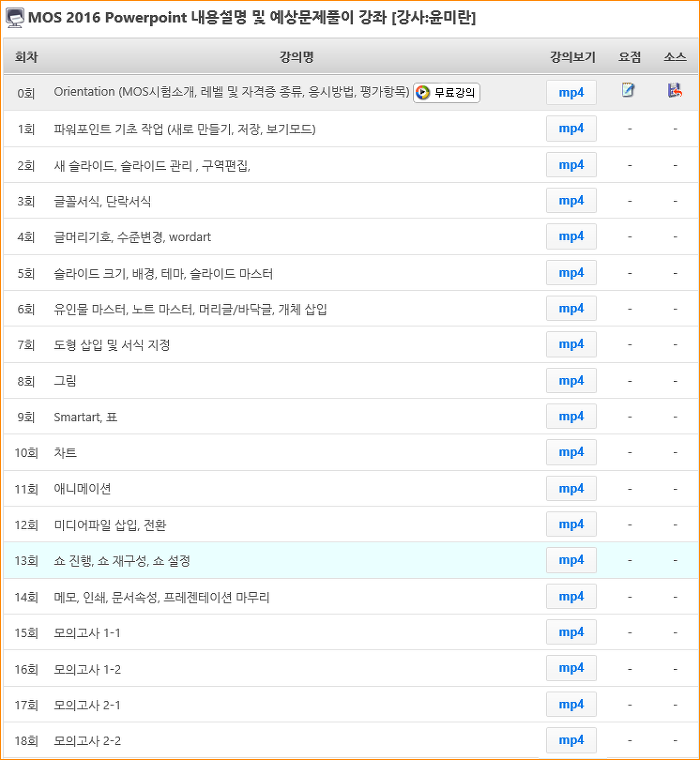Open mp4 for 7회 도형 삽입
Image resolution: width=700 pixels, height=760 pixels.
click(571, 344)
